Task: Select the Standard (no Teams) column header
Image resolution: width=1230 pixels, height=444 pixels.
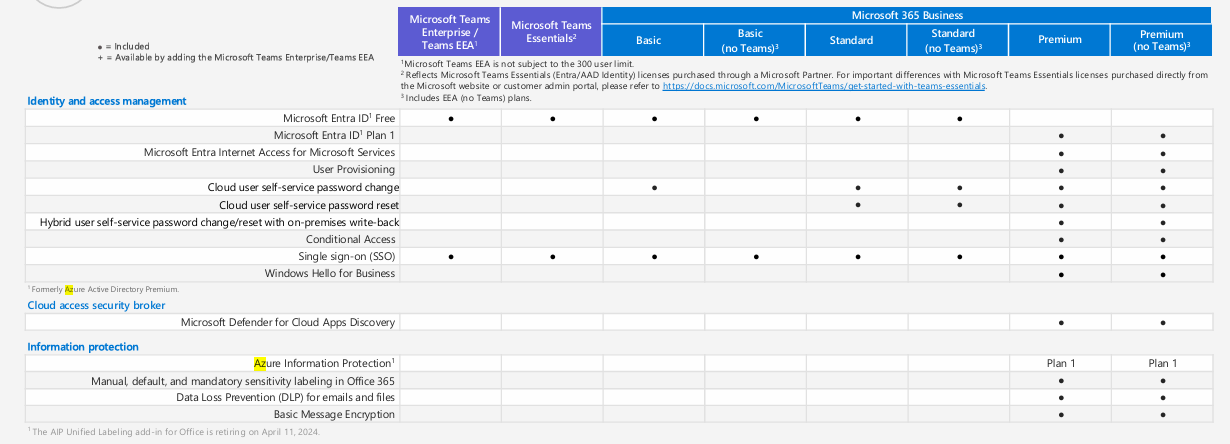Action: tap(958, 40)
